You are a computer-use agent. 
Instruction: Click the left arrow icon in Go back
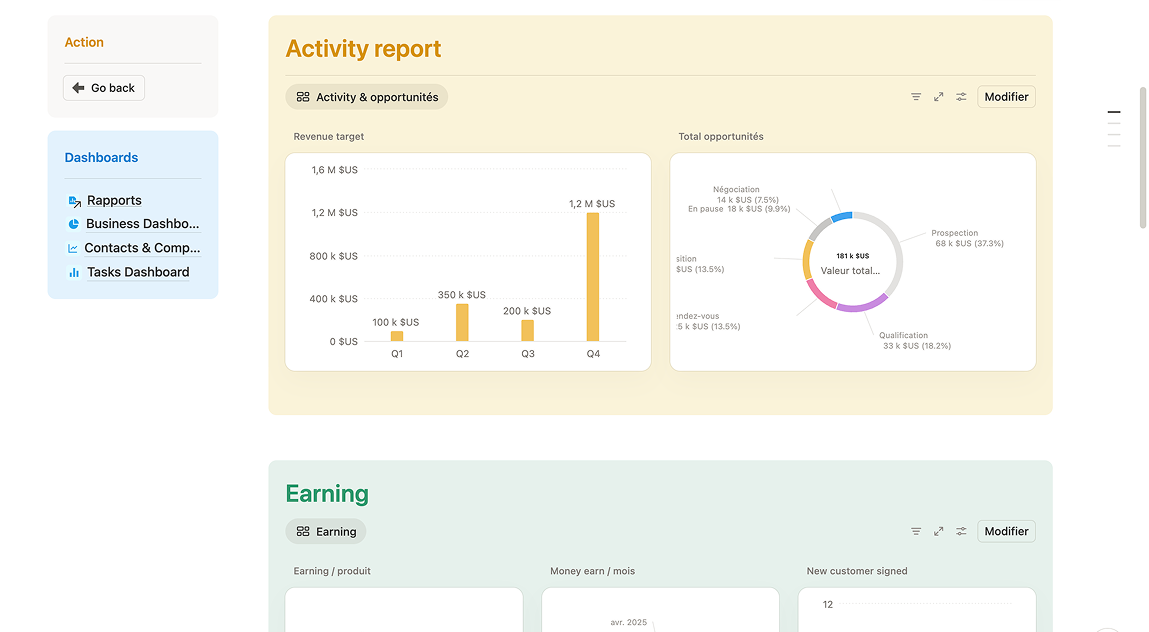click(x=78, y=88)
